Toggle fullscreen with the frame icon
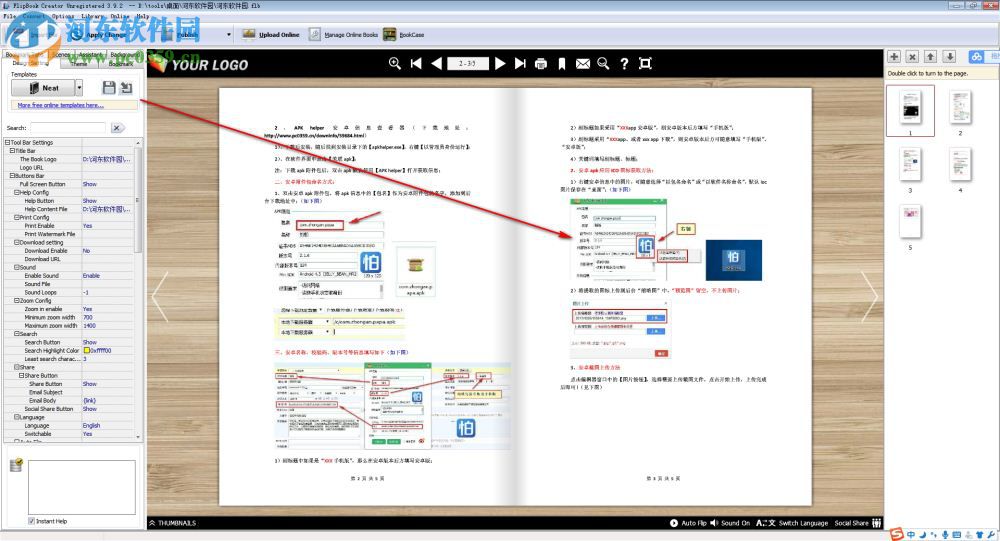Viewport: 1000px width, 541px height. click(x=645, y=63)
